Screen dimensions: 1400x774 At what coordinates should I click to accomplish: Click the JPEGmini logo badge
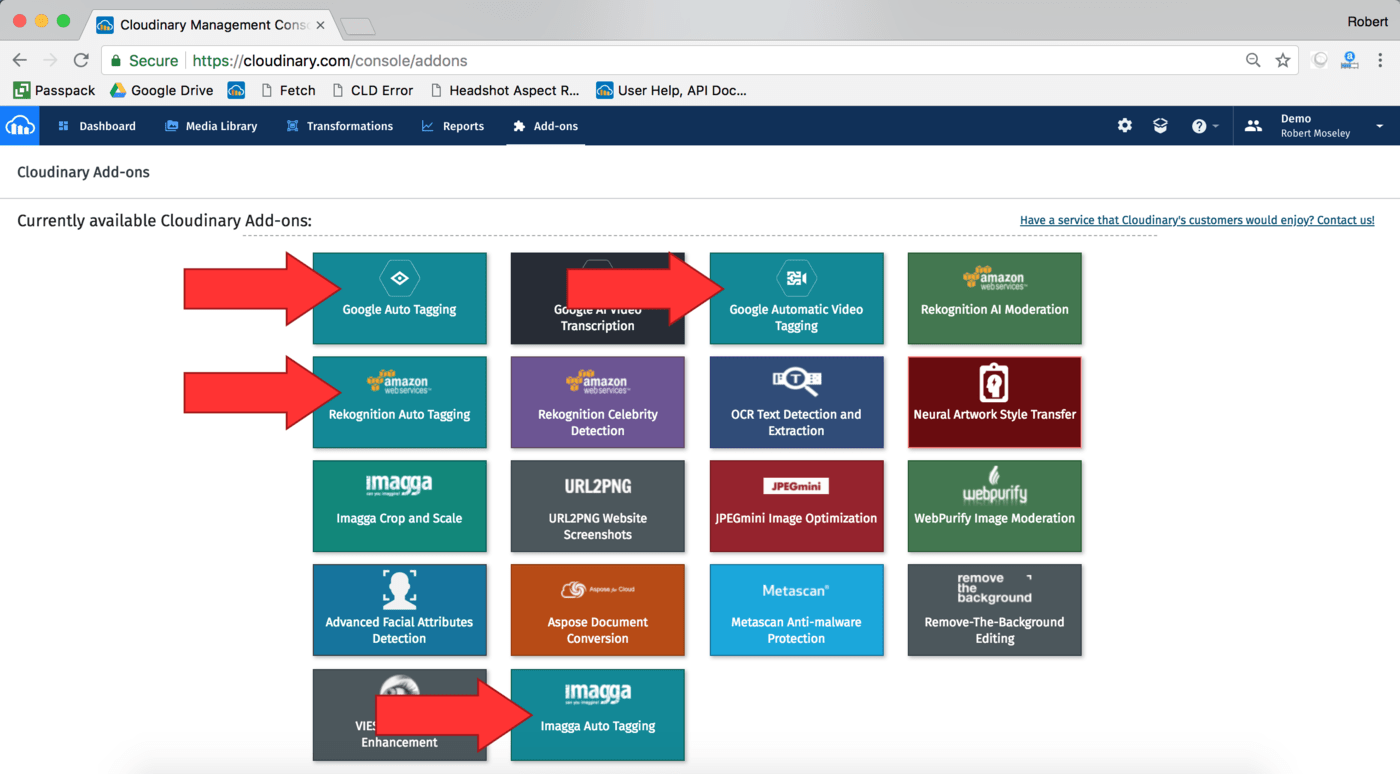[796, 486]
